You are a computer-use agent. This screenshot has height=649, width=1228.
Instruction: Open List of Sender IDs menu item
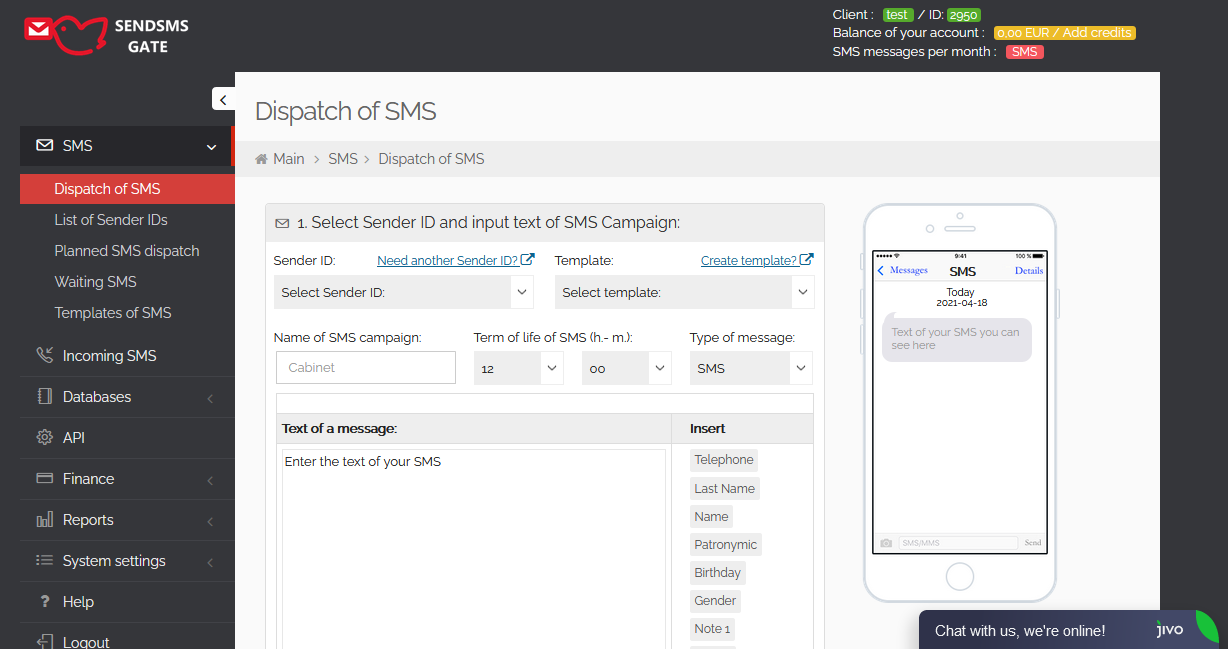(x=111, y=220)
